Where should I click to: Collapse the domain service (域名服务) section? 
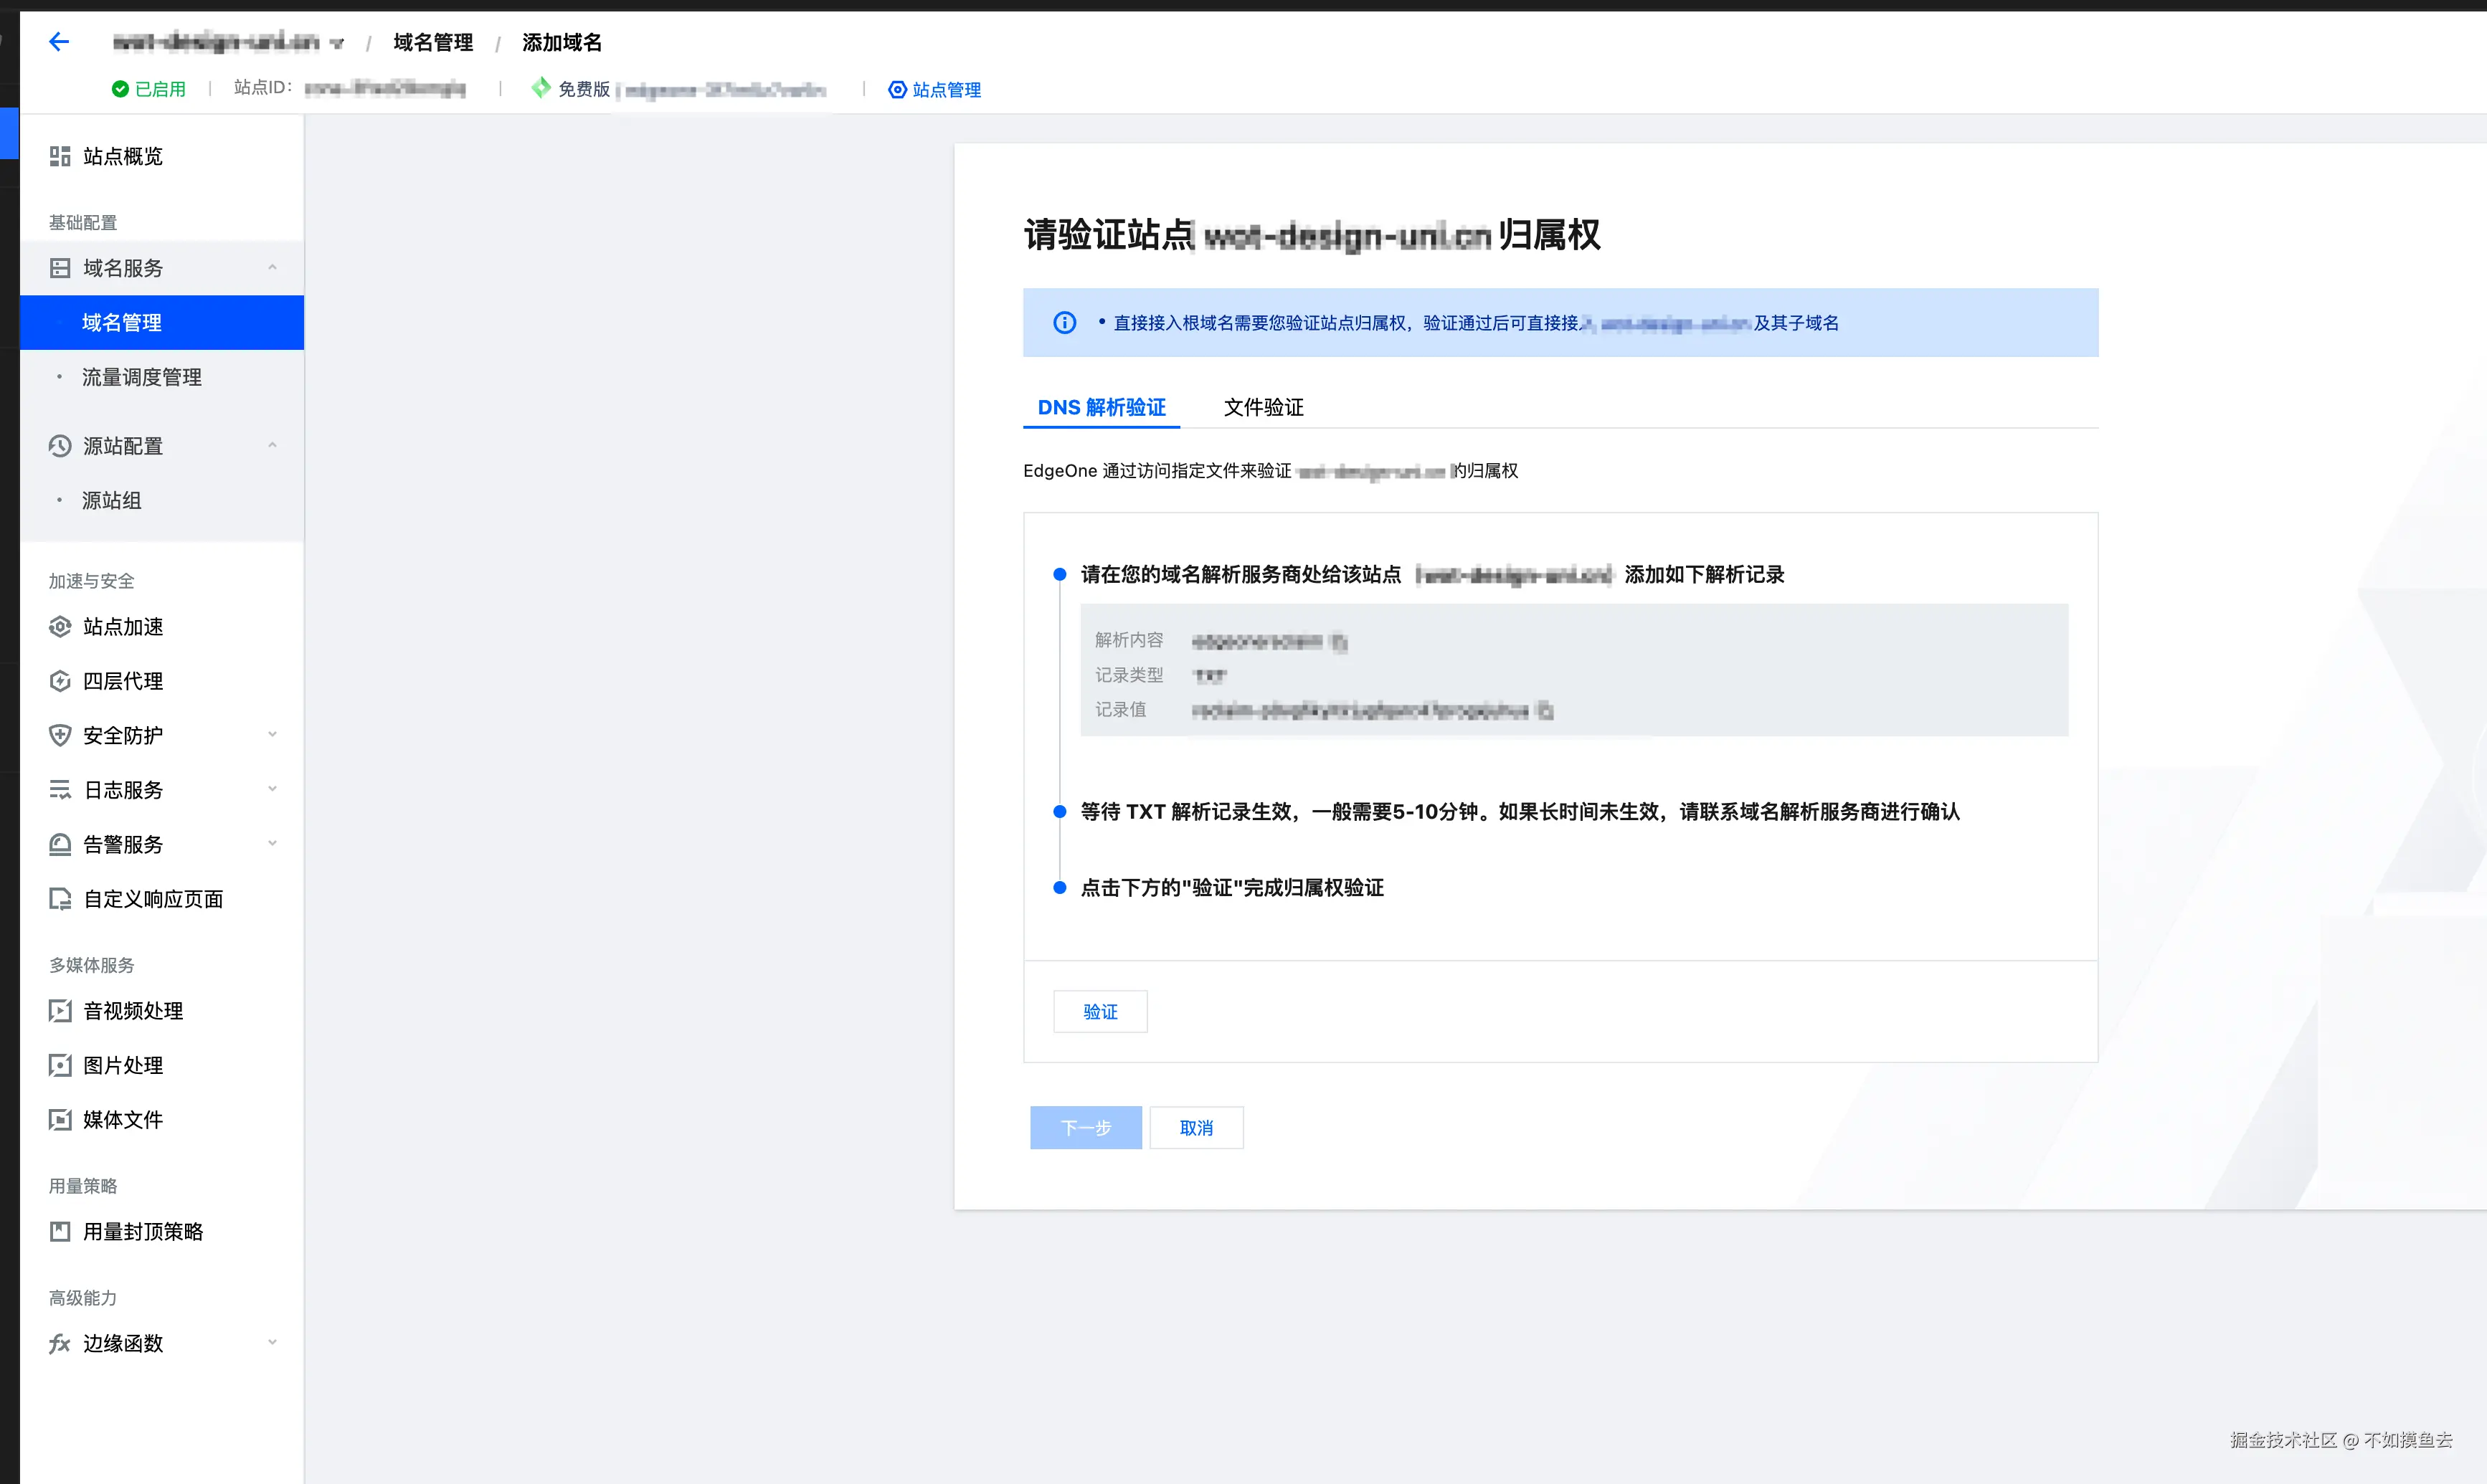pos(272,268)
